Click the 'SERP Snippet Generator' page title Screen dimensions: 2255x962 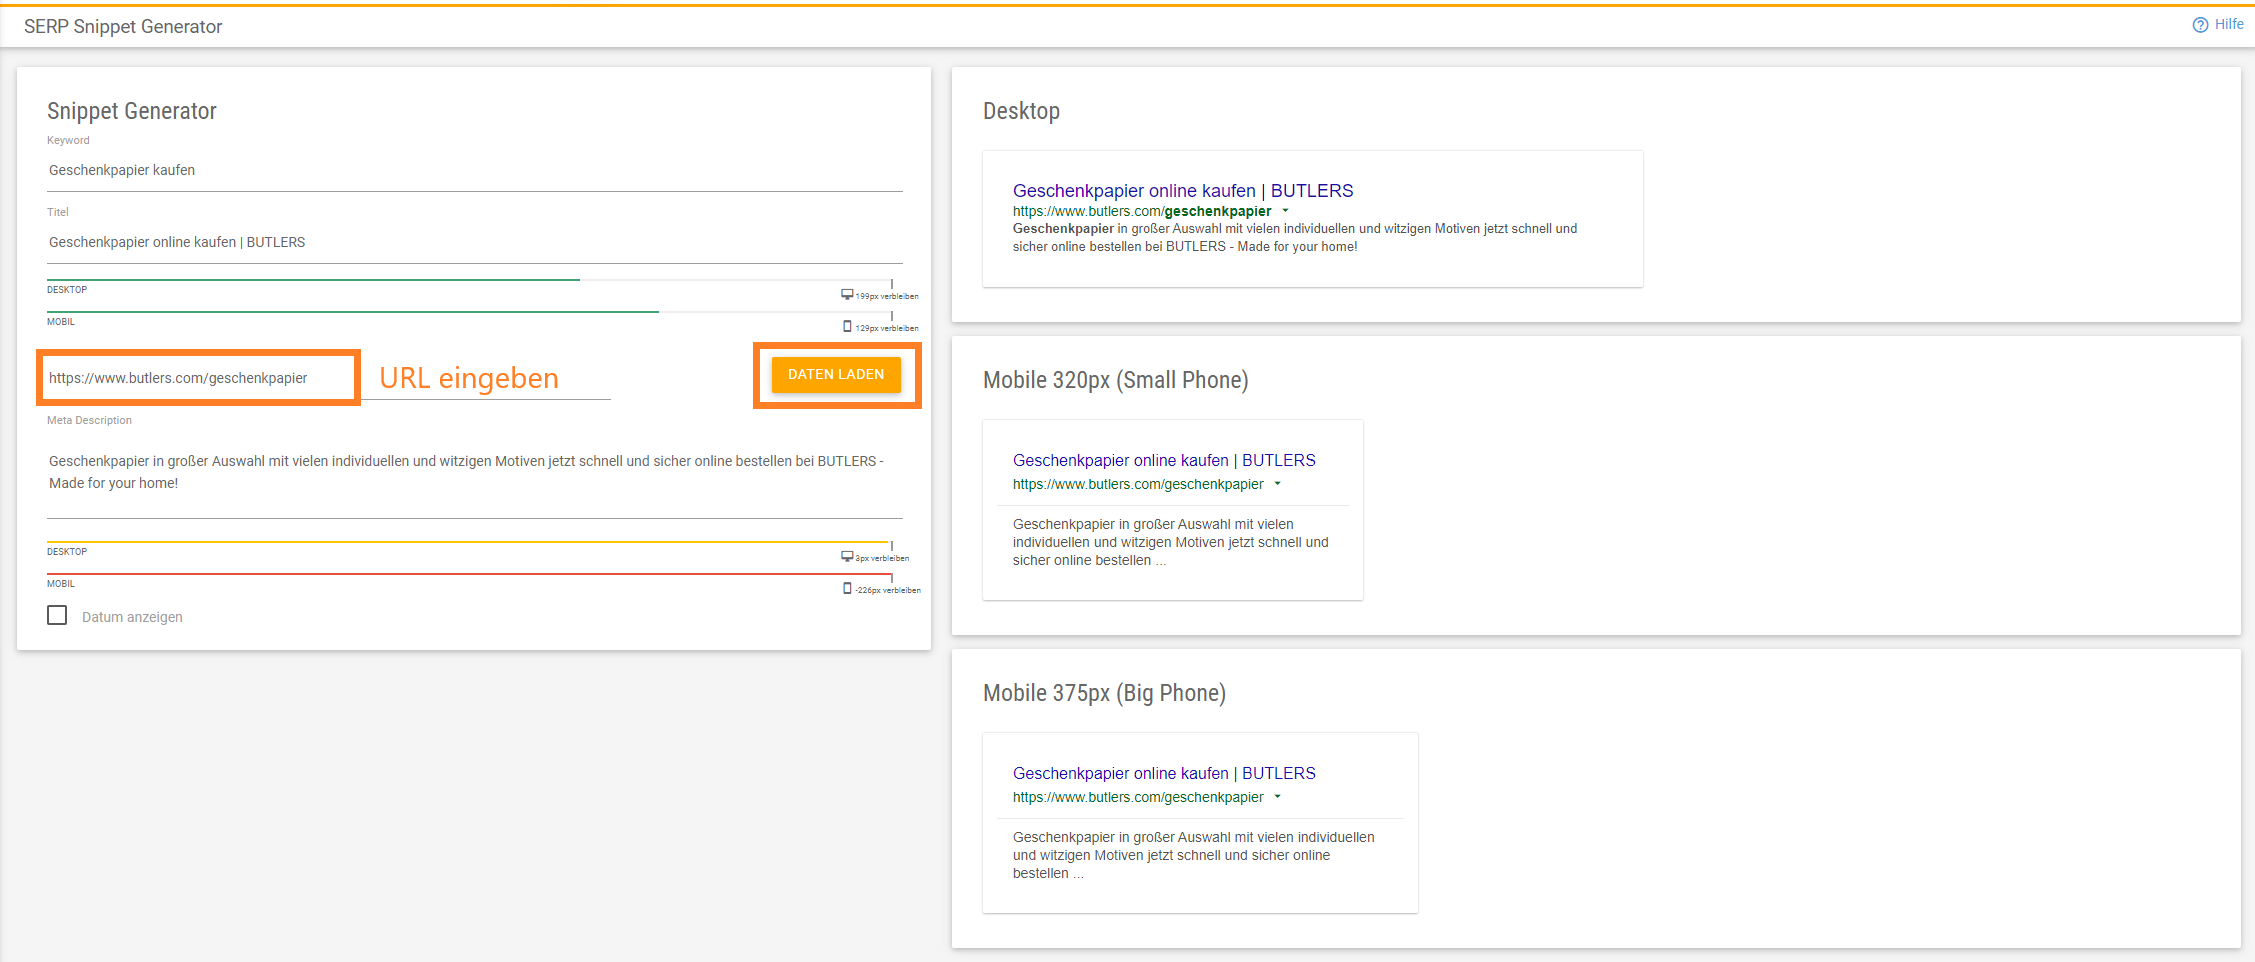(x=123, y=27)
